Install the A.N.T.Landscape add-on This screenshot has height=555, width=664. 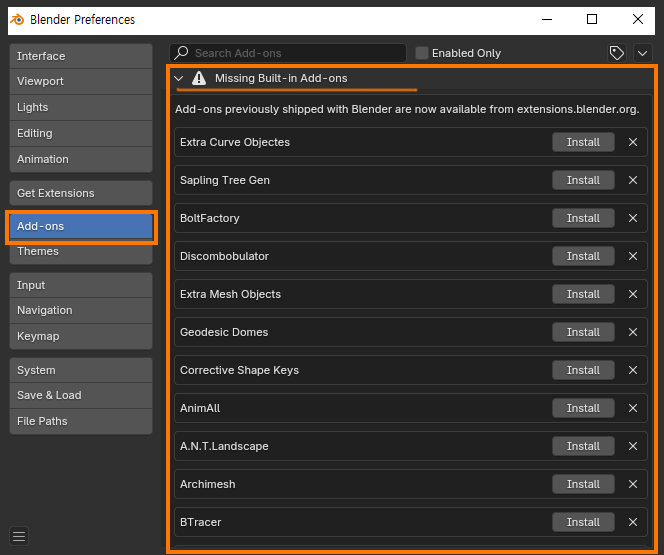[583, 446]
